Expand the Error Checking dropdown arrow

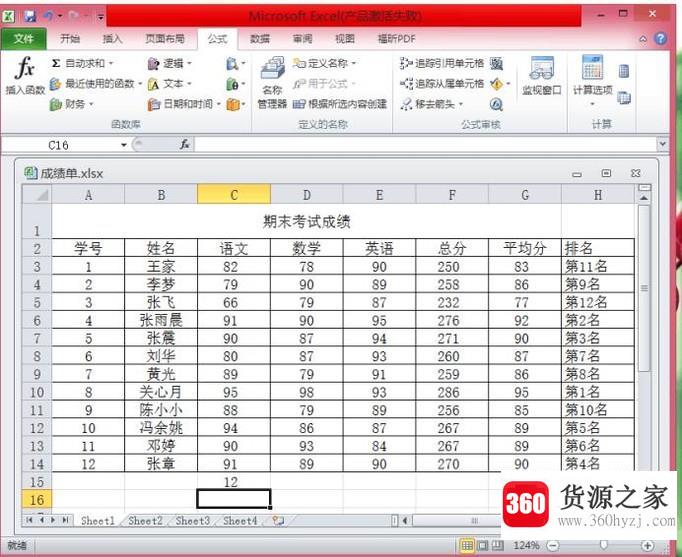(508, 84)
